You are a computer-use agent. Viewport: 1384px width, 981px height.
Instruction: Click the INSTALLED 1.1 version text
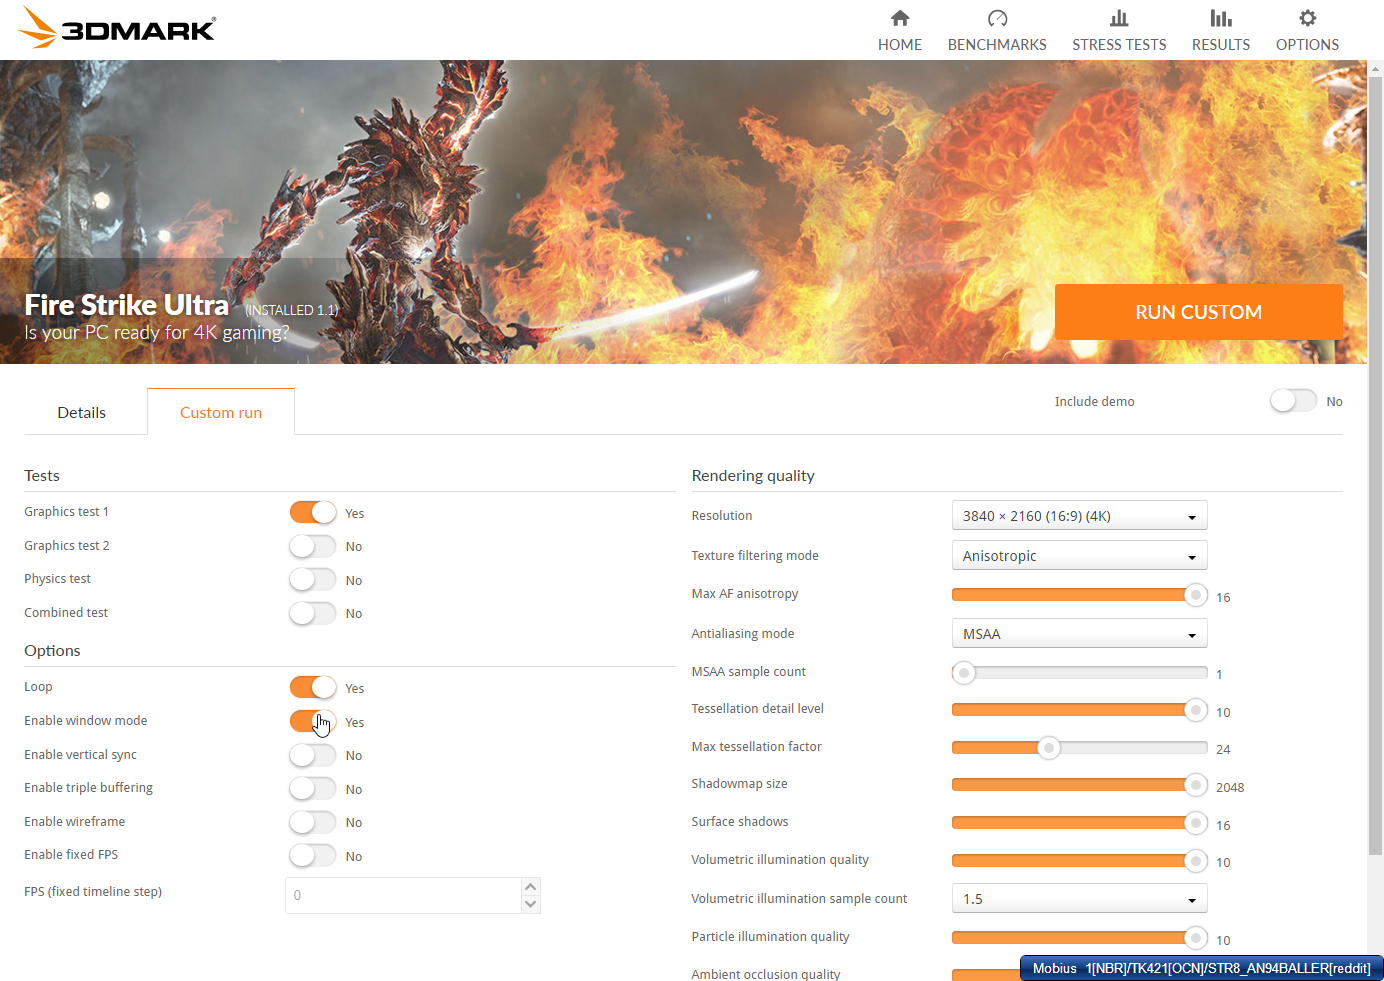[292, 310]
